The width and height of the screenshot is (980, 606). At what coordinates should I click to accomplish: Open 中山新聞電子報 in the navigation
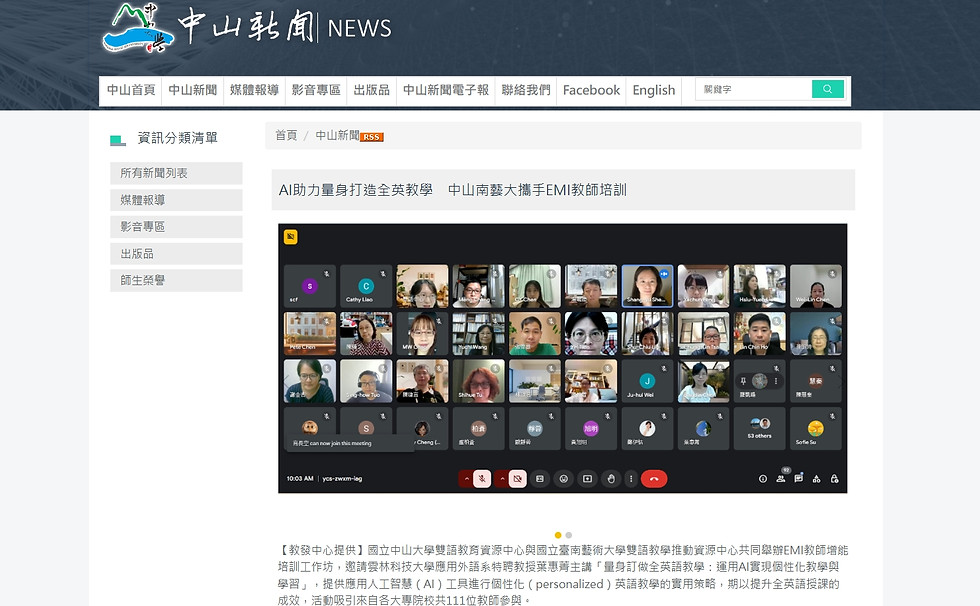pos(446,90)
